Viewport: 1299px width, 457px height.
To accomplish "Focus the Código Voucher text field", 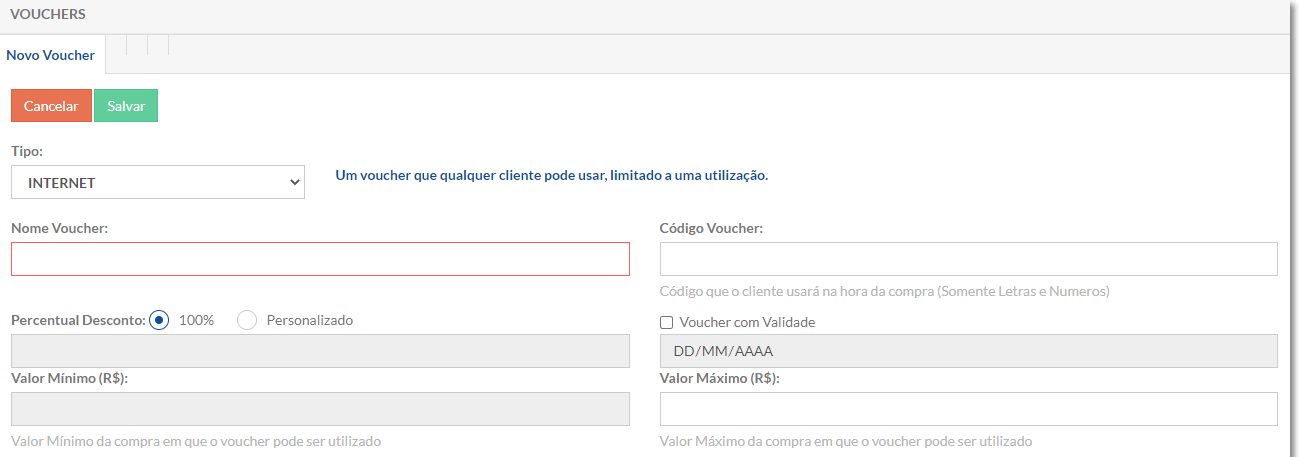I will coord(969,259).
